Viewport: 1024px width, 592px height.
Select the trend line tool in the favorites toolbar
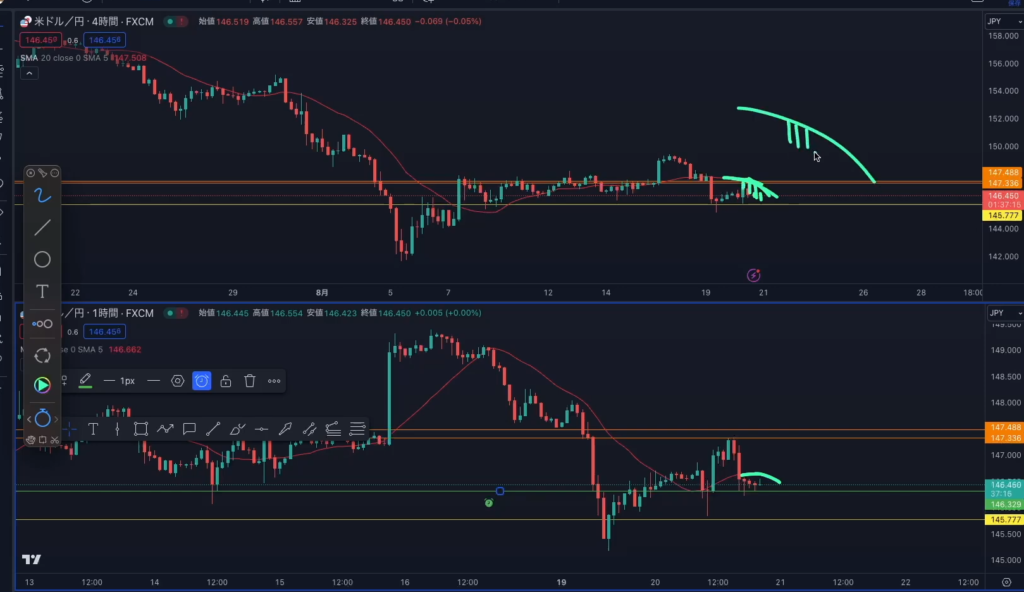(x=213, y=429)
